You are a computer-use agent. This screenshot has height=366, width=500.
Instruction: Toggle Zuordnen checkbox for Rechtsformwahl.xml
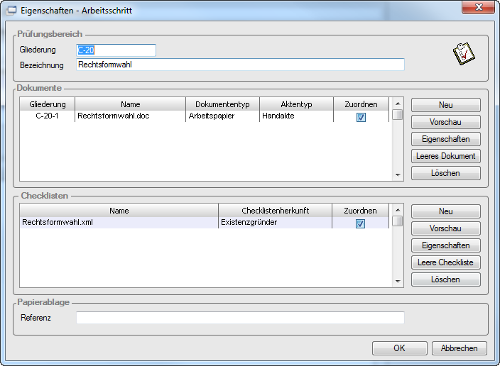click(360, 223)
